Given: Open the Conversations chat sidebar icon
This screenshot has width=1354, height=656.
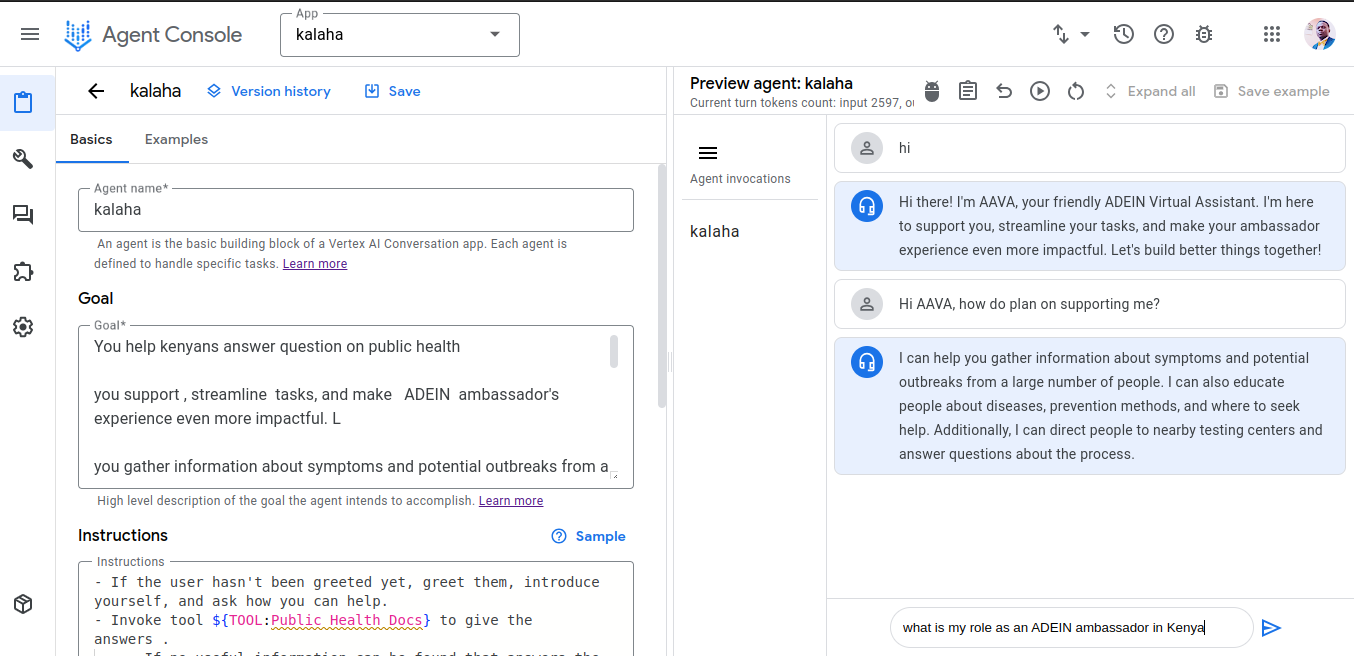Looking at the screenshot, I should click(x=23, y=214).
